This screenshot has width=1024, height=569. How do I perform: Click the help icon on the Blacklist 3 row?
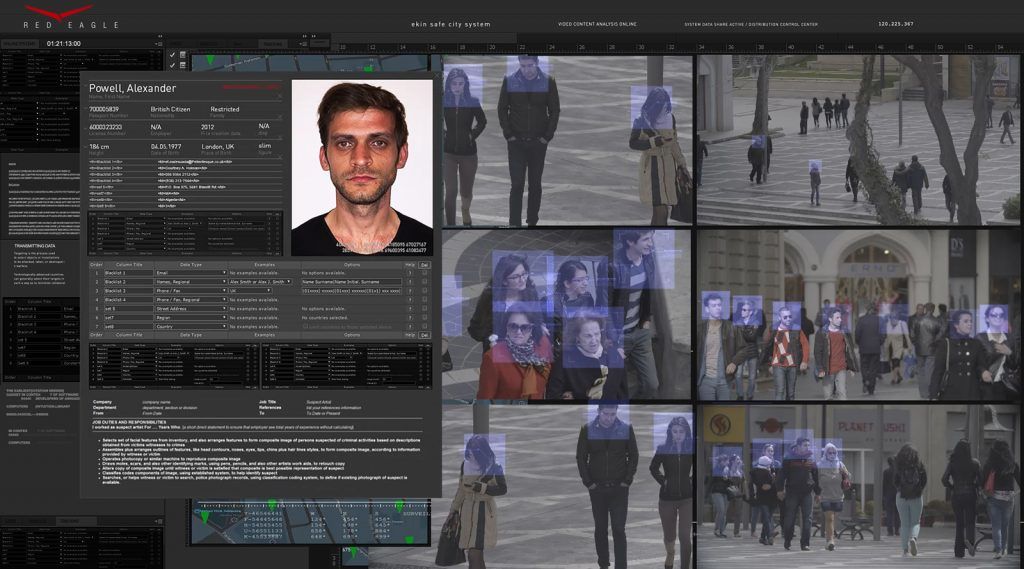(x=409, y=291)
